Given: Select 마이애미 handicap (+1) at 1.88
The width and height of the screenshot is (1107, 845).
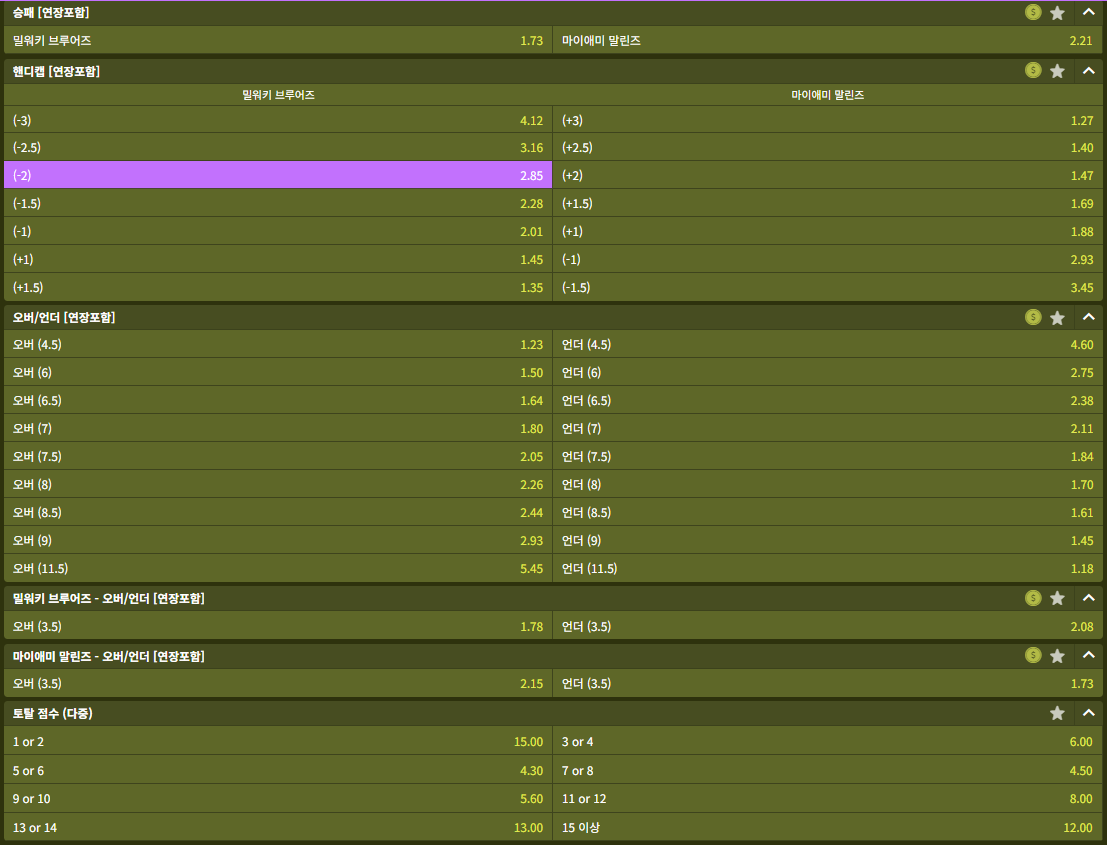Looking at the screenshot, I should tap(827, 232).
